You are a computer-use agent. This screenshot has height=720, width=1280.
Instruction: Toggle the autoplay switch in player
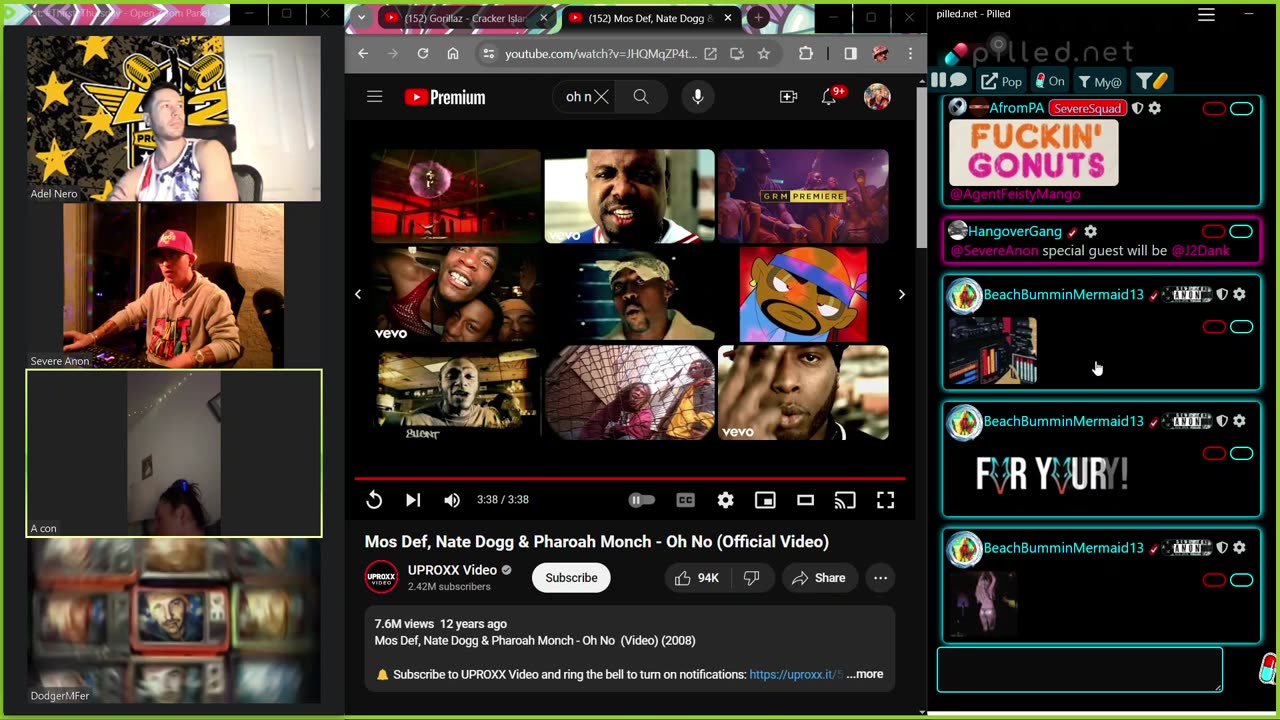tap(642, 500)
